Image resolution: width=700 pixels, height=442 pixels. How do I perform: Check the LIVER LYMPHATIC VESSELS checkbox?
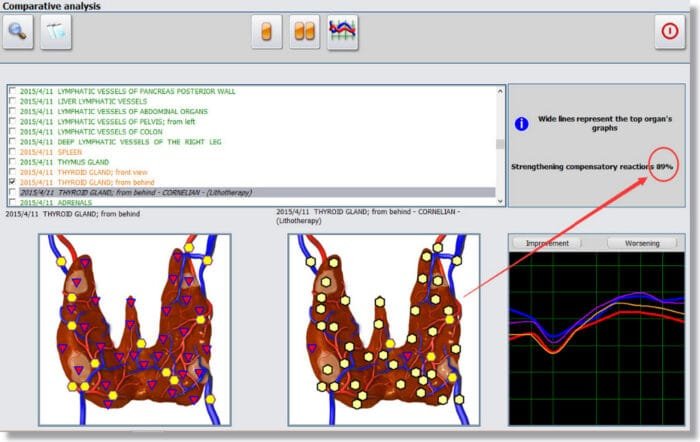tap(12, 101)
